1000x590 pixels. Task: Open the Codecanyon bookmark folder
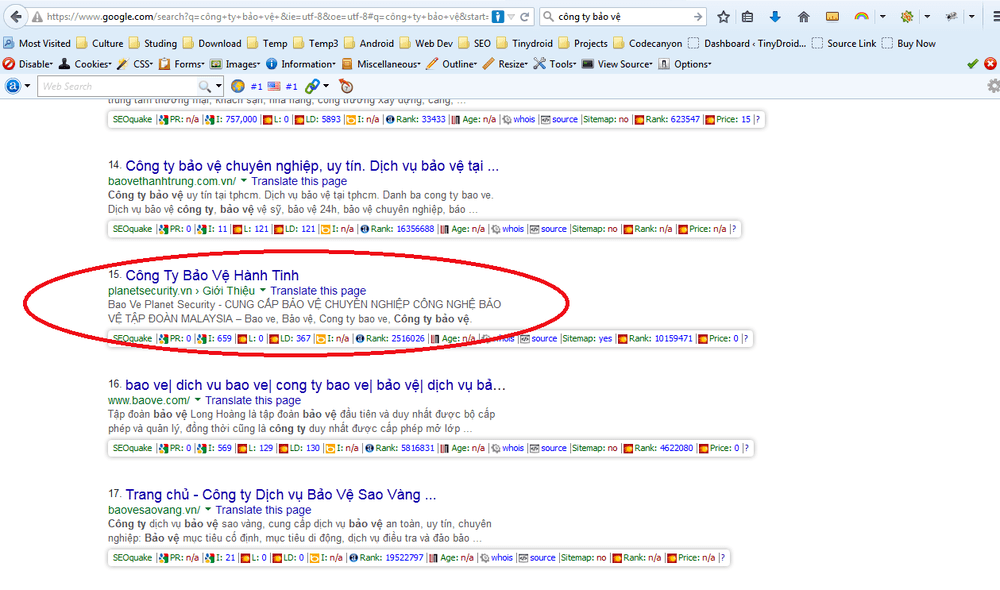(648, 43)
